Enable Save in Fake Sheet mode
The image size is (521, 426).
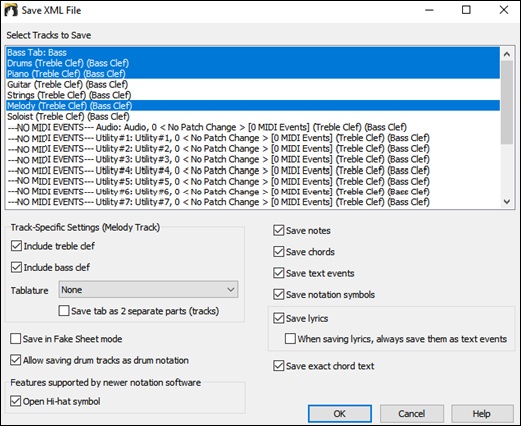[15, 339]
